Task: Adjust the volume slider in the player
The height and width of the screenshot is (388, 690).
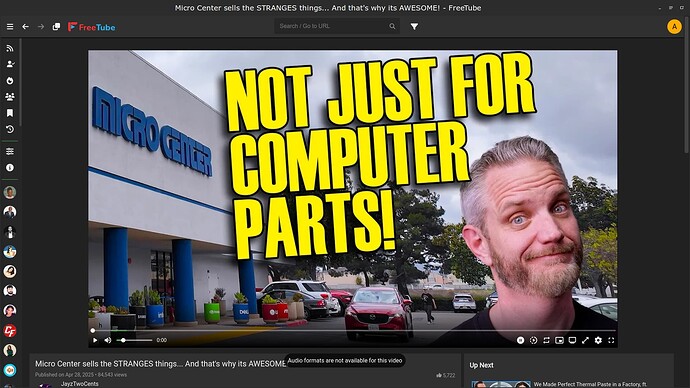Action: point(134,340)
